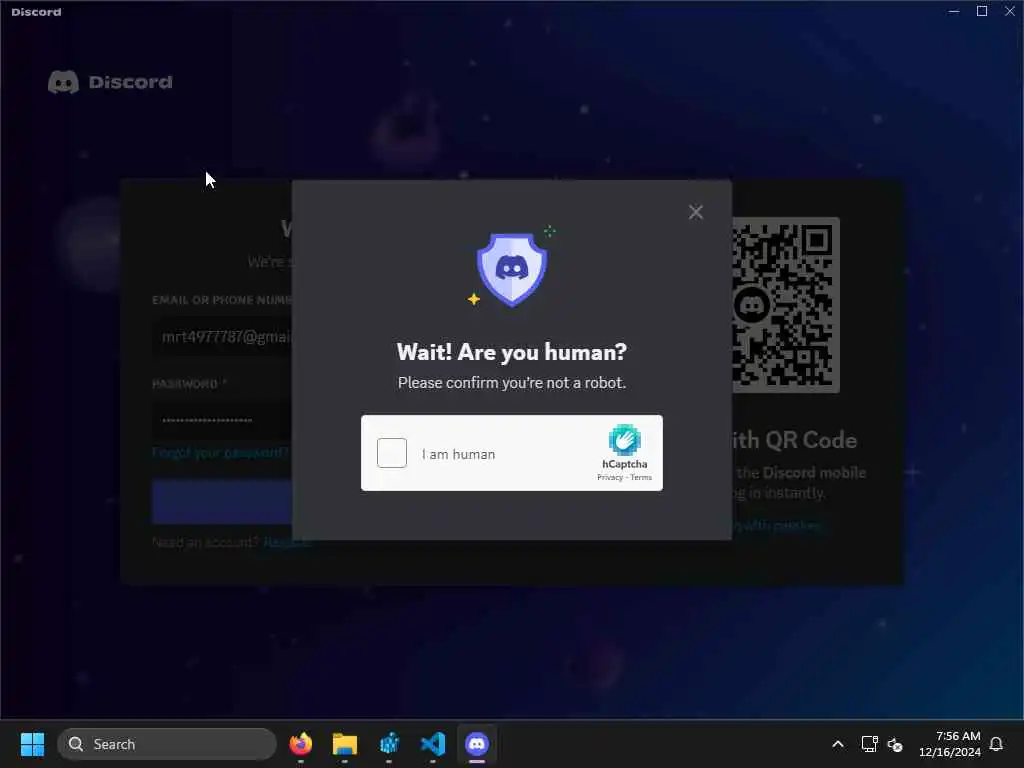This screenshot has height=768, width=1024.
Task: Show hidden system tray icons
Action: 838,744
